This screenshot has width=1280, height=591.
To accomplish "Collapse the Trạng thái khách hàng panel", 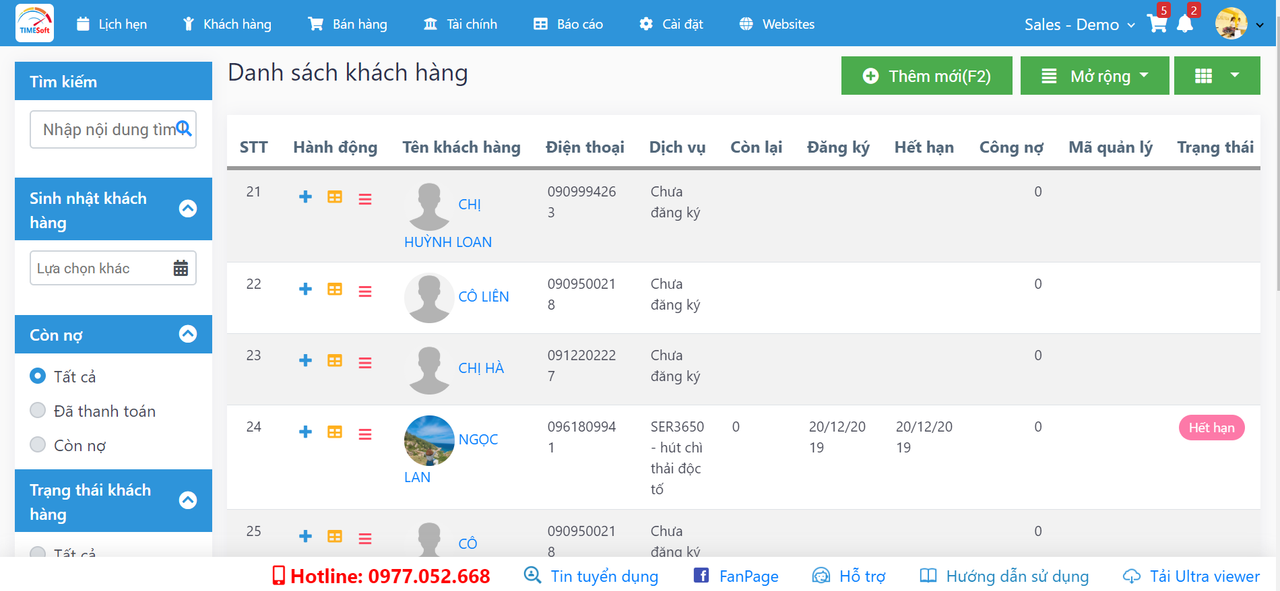I will pos(188,500).
